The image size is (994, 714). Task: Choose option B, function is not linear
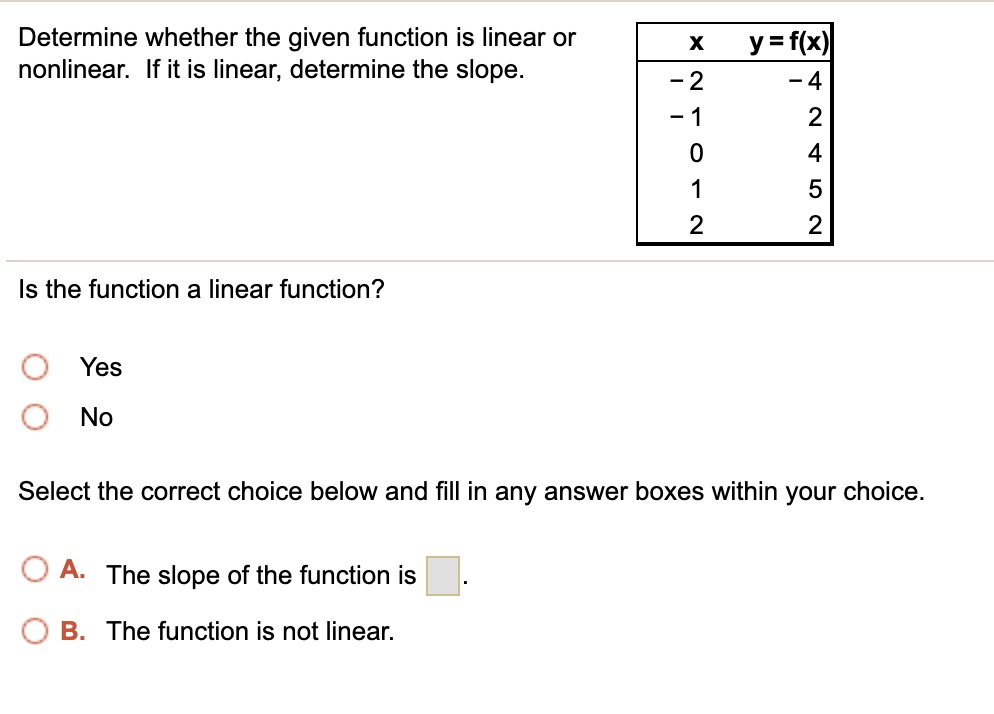point(36,631)
